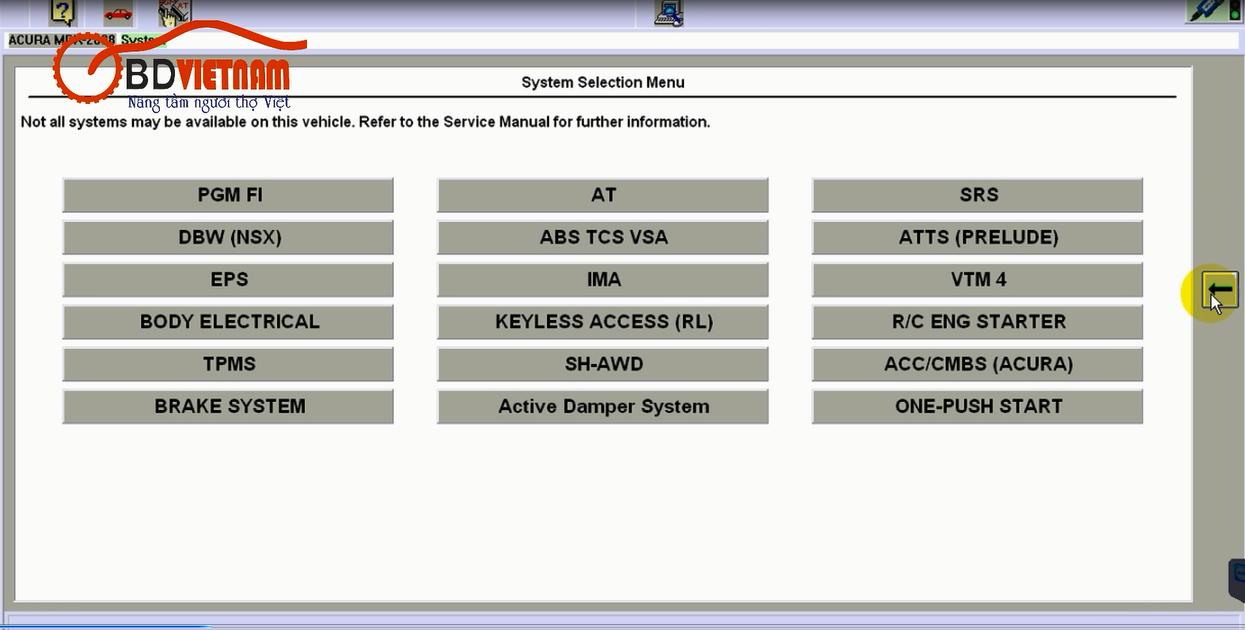Select the PGM FI system
The width and height of the screenshot is (1245, 630).
[228, 195]
